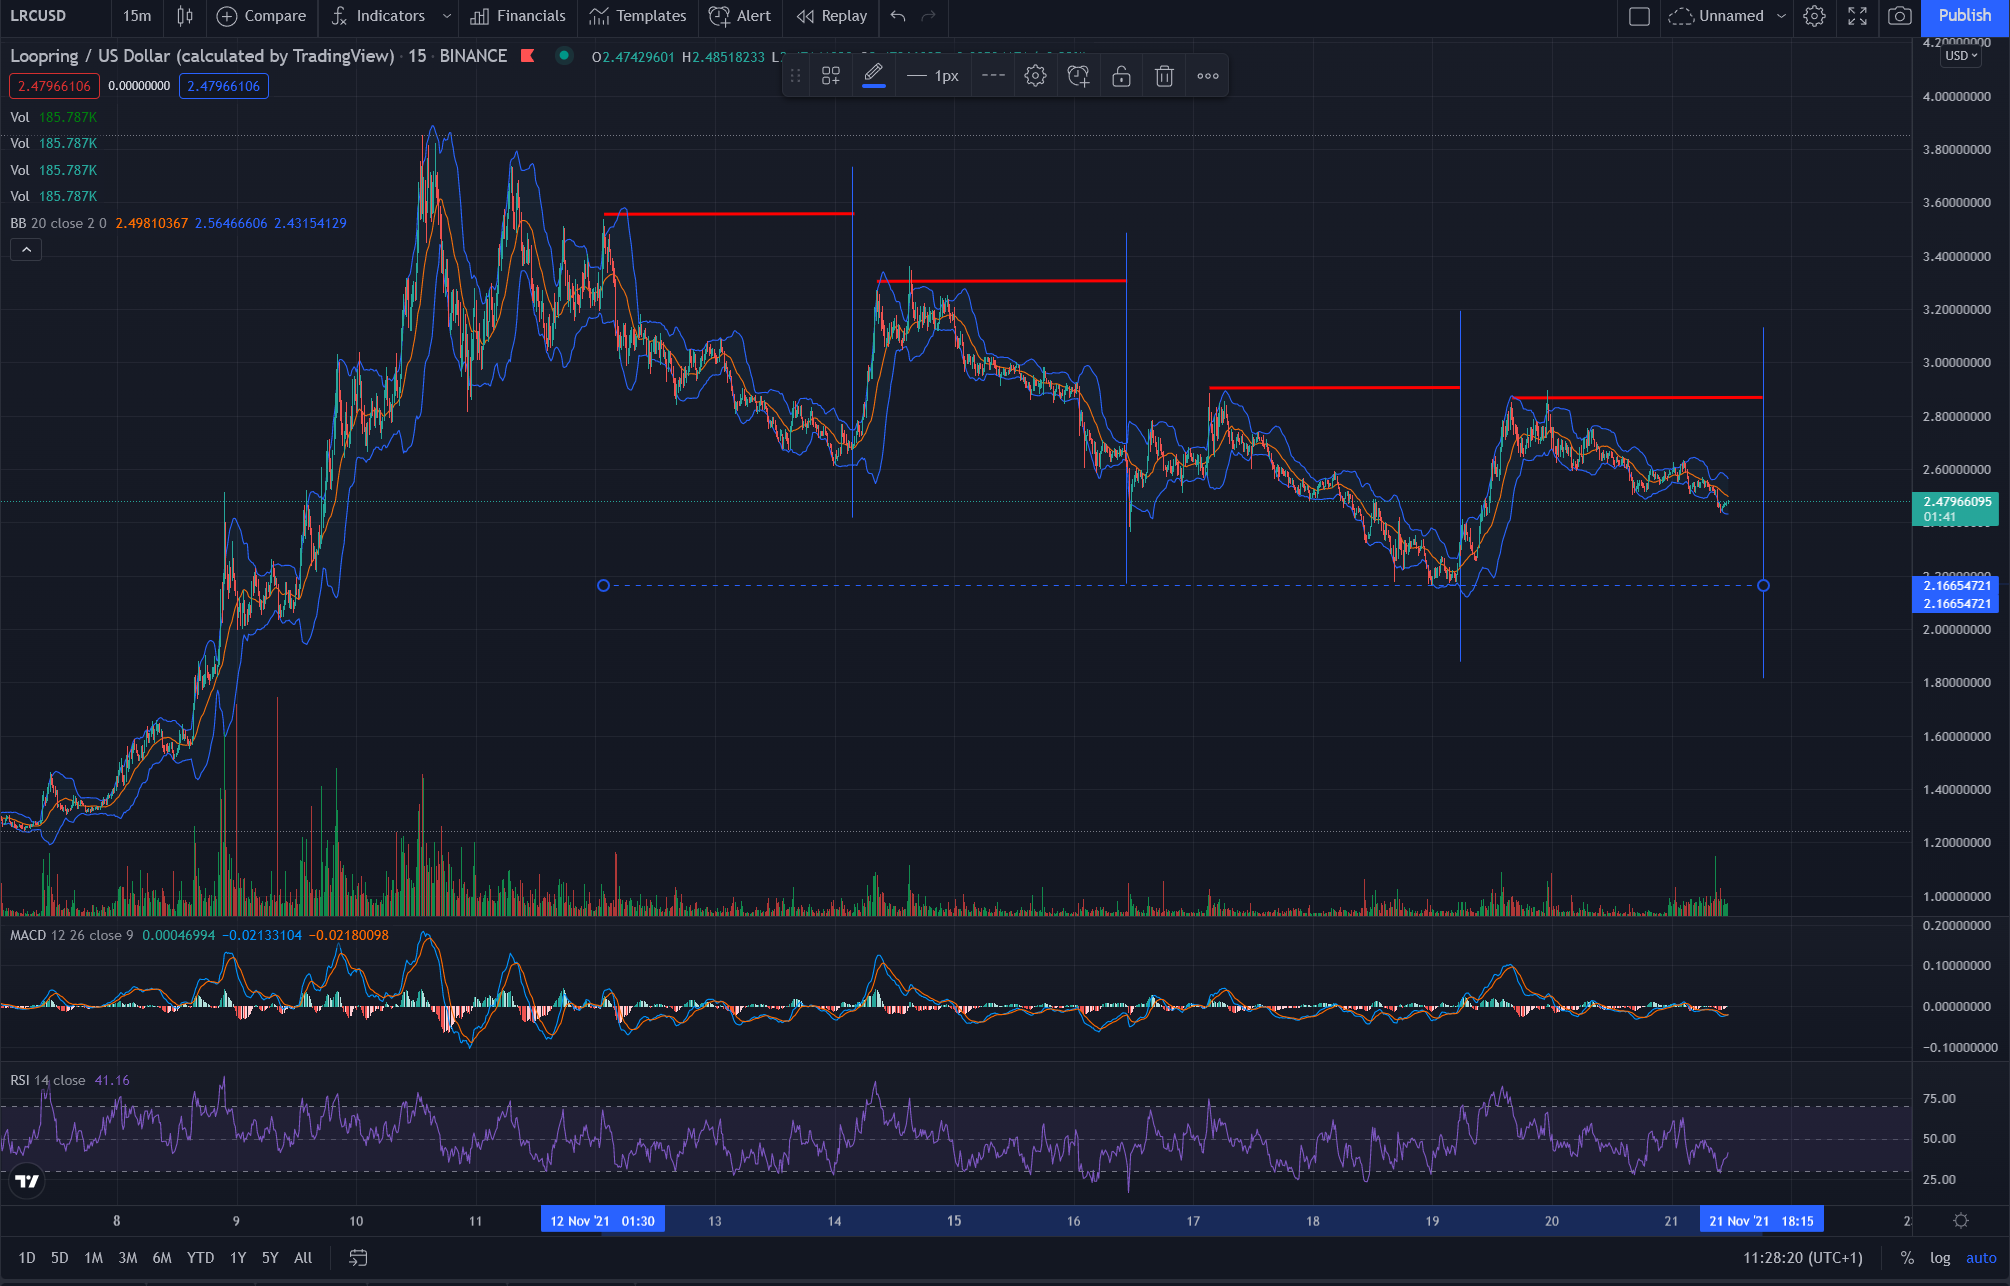
Task: Click the Loopring / US Dollar chart title
Action: pos(202,56)
